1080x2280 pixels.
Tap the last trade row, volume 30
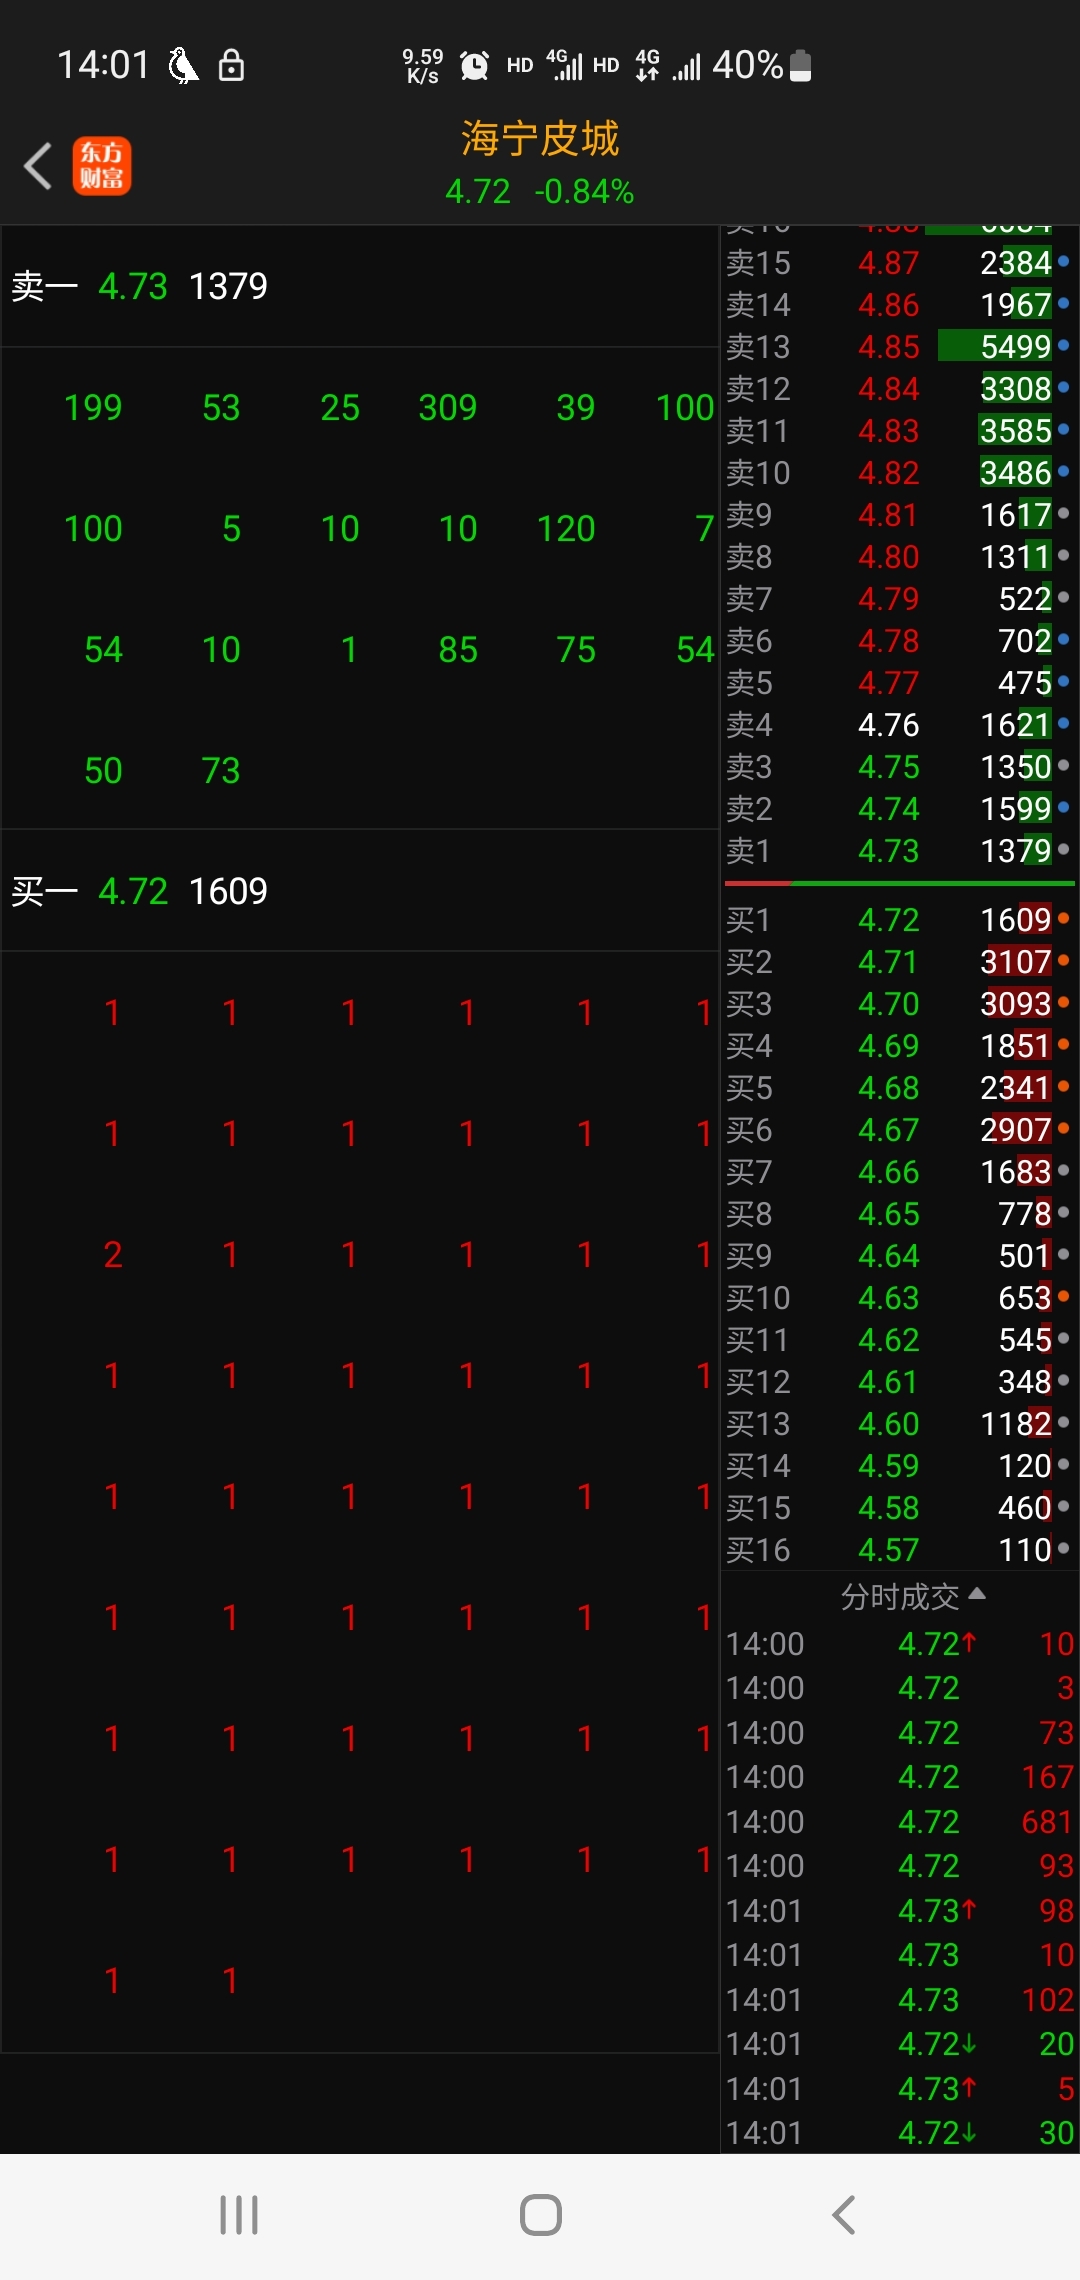(x=898, y=2133)
